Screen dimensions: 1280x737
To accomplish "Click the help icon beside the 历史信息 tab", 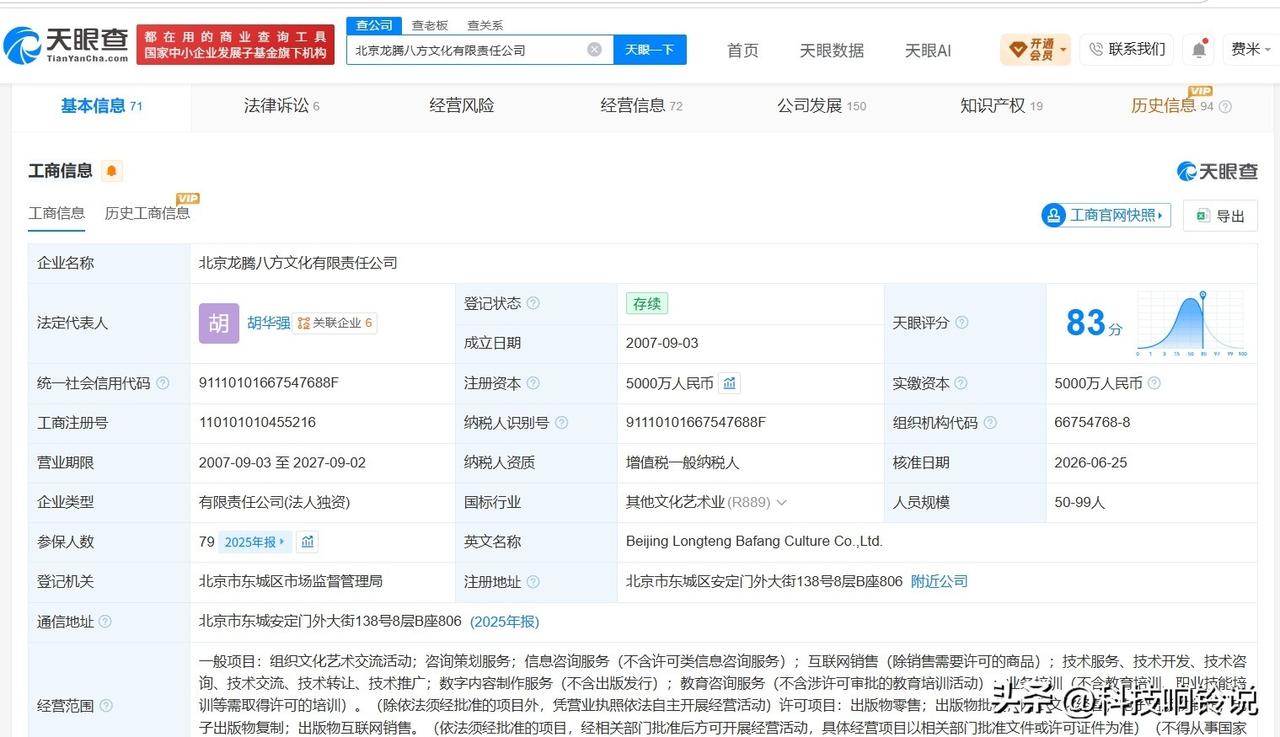I will tap(1225, 107).
